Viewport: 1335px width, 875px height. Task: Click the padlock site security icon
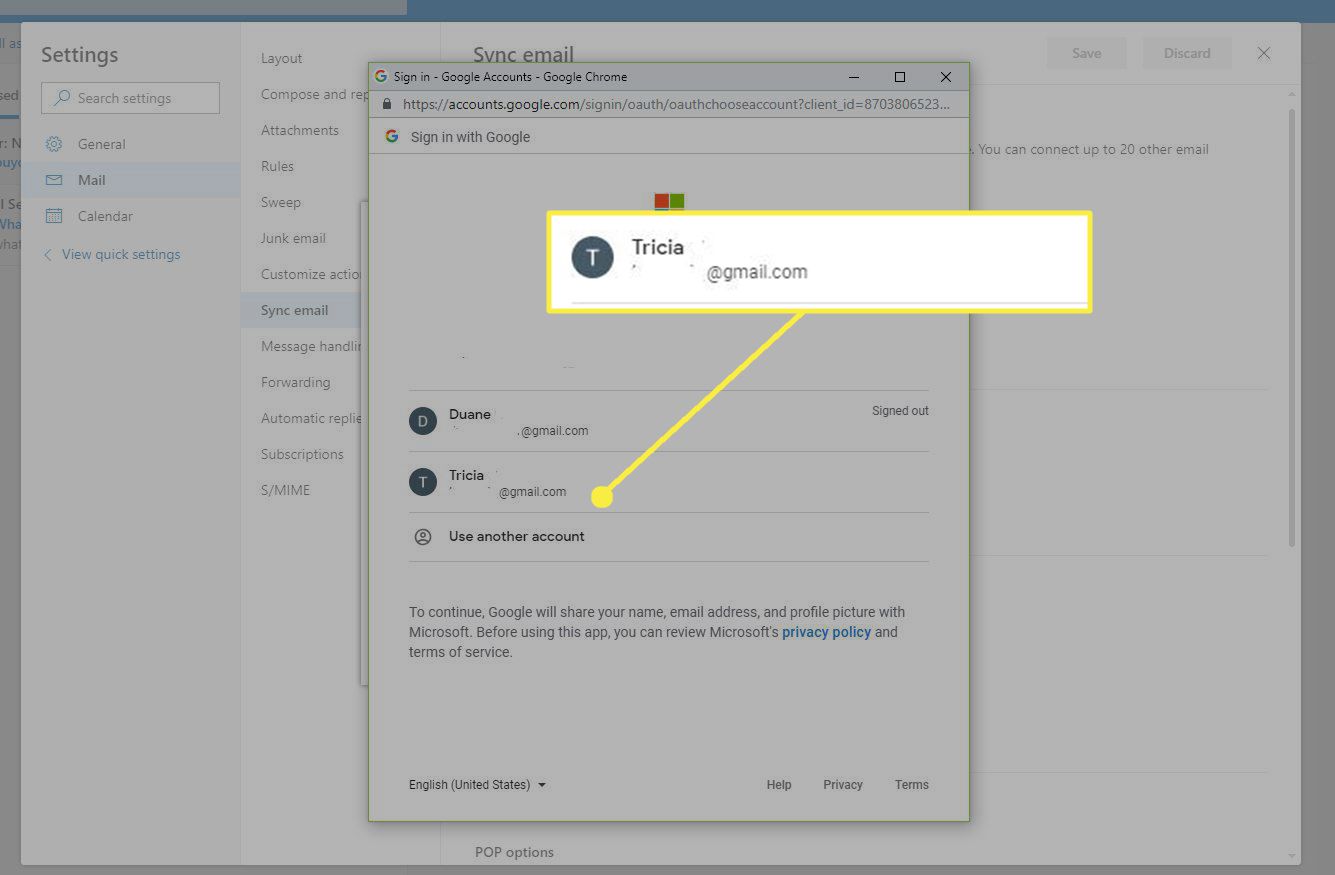coord(387,104)
